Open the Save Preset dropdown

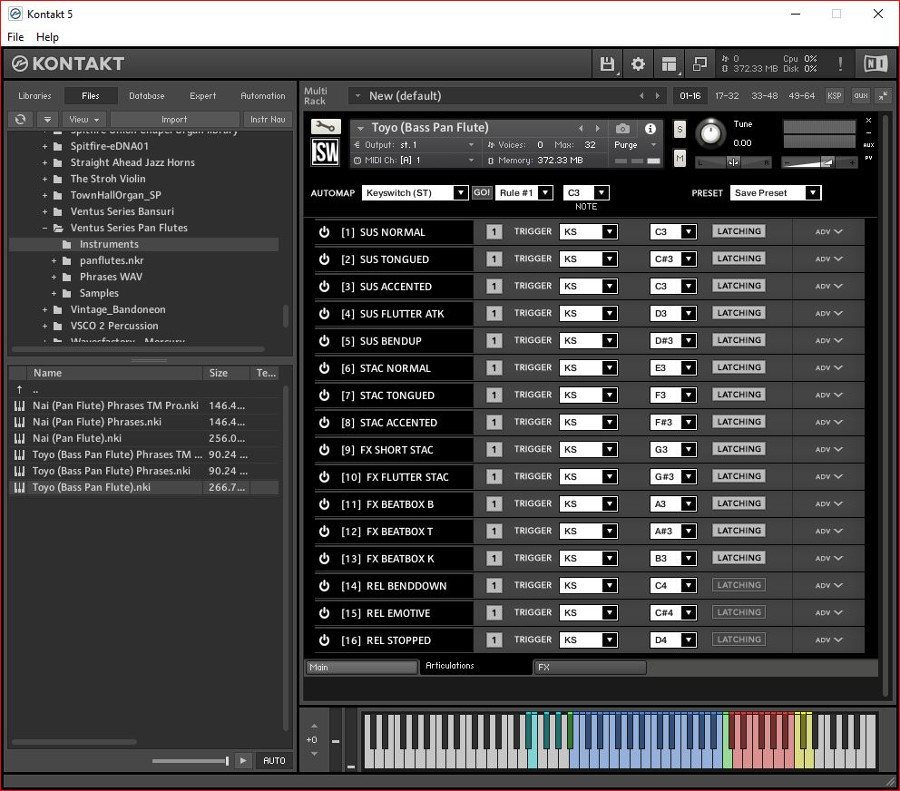[775, 193]
